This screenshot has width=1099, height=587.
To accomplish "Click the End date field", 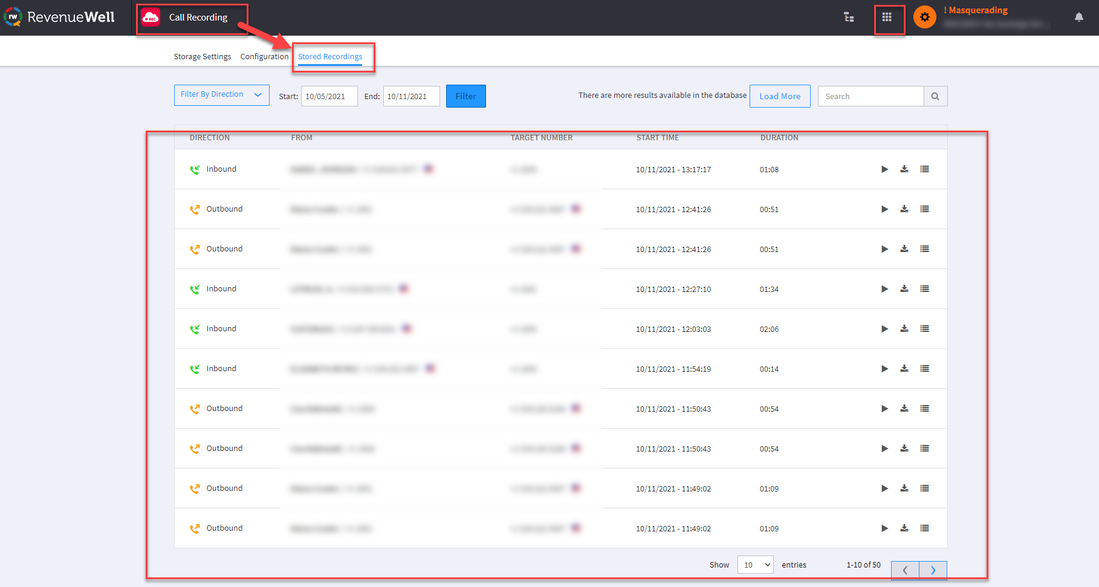I will pyautogui.click(x=411, y=96).
